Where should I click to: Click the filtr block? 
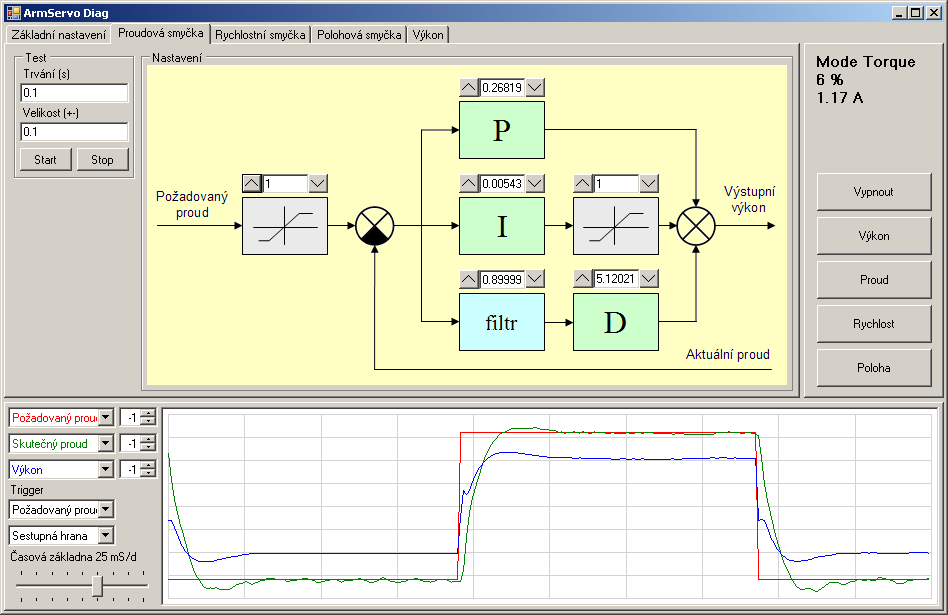(501, 322)
